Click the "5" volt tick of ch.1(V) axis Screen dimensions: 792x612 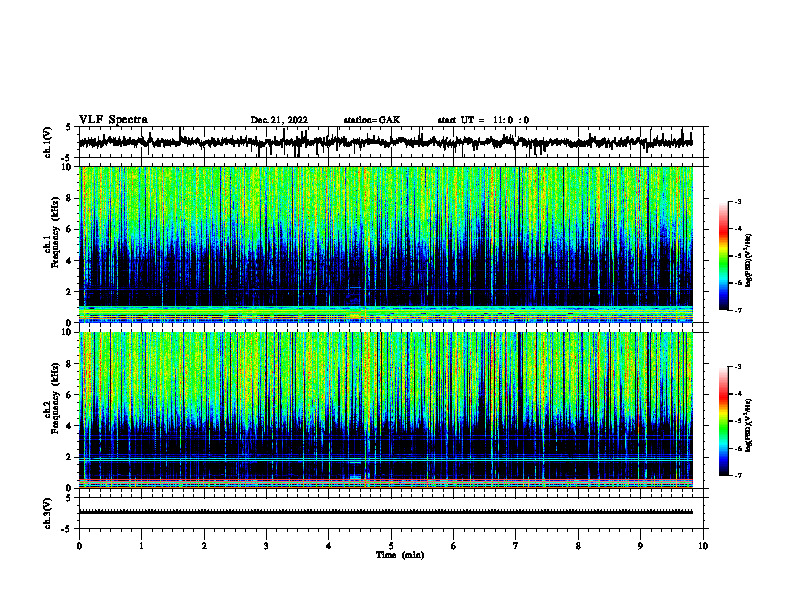pos(69,127)
